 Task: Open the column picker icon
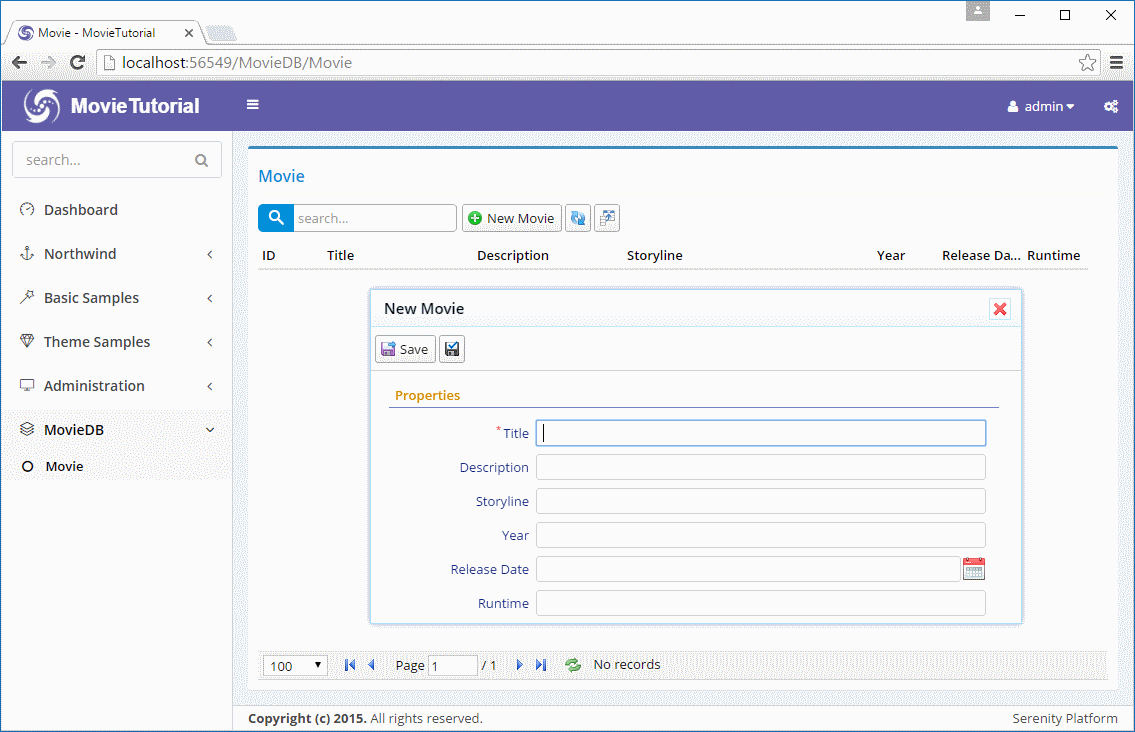[x=607, y=218]
